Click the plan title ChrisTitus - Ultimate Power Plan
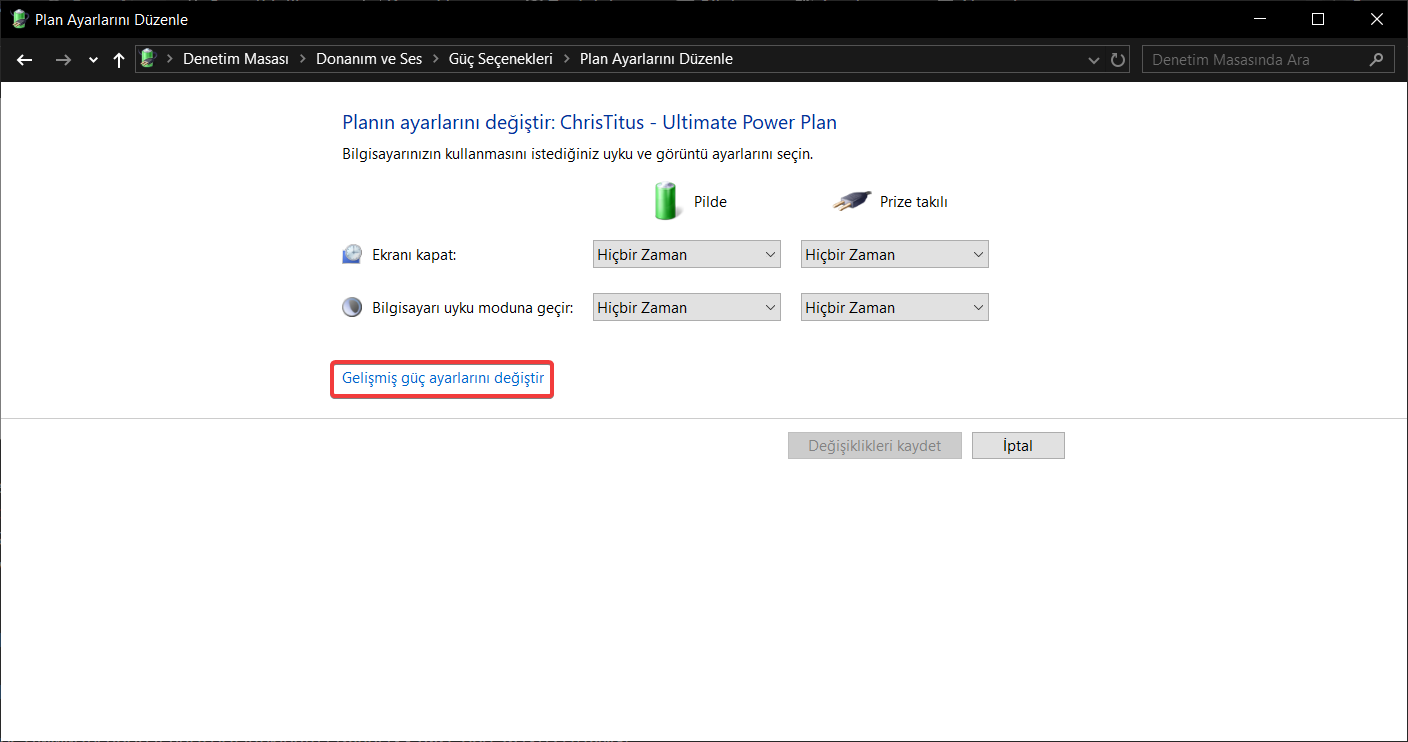This screenshot has height=742, width=1408. coord(698,122)
